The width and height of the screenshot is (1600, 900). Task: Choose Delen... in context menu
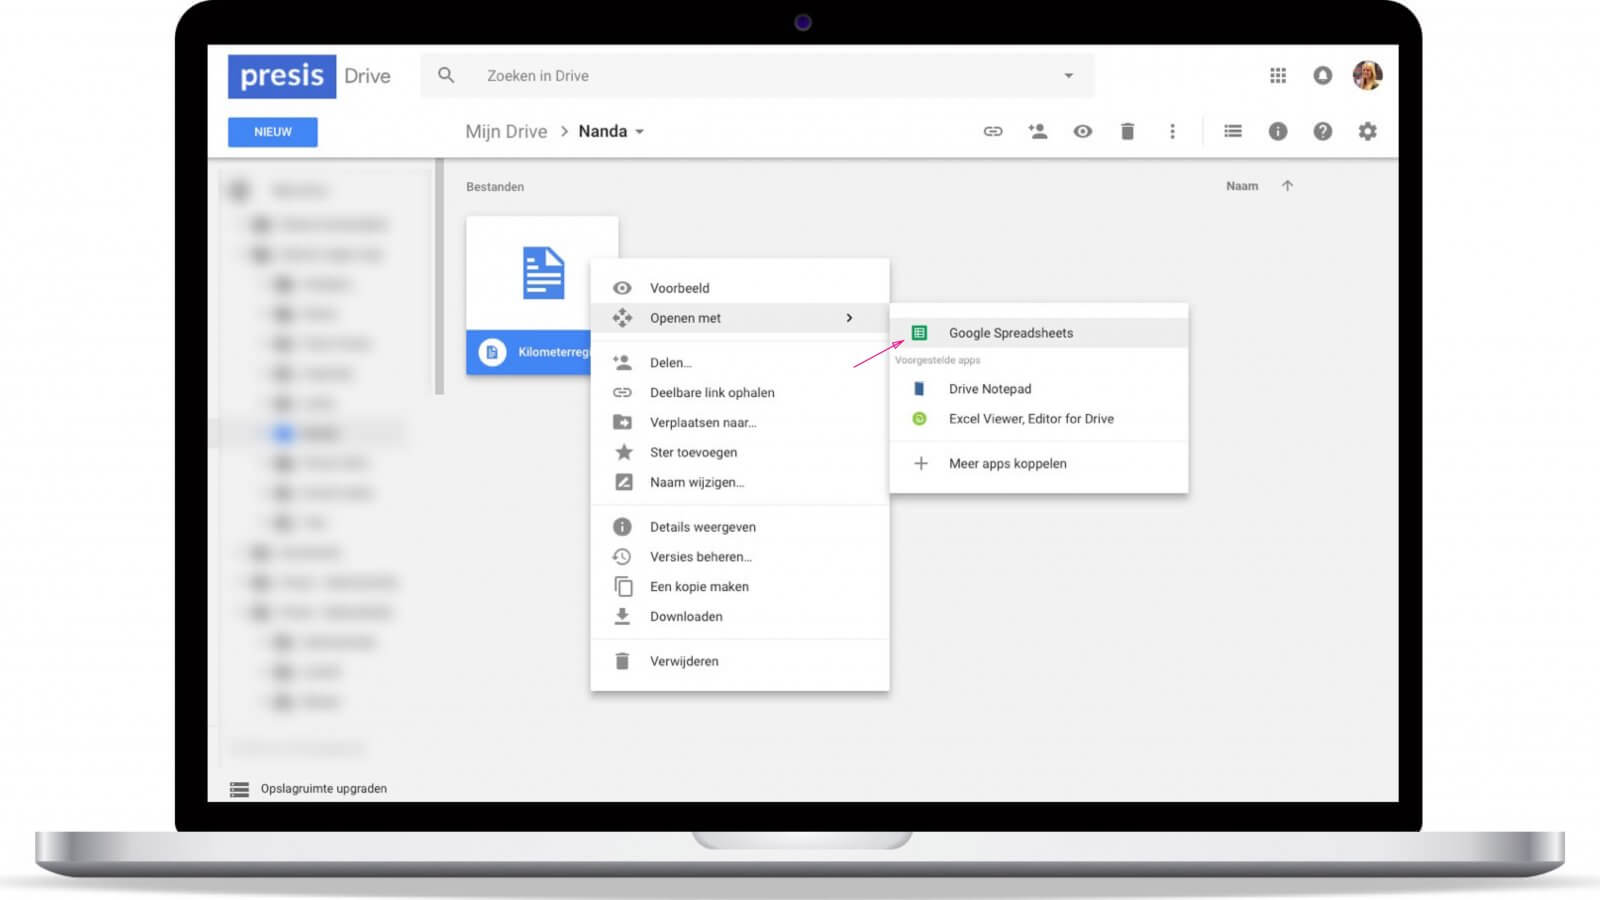[x=740, y=363]
